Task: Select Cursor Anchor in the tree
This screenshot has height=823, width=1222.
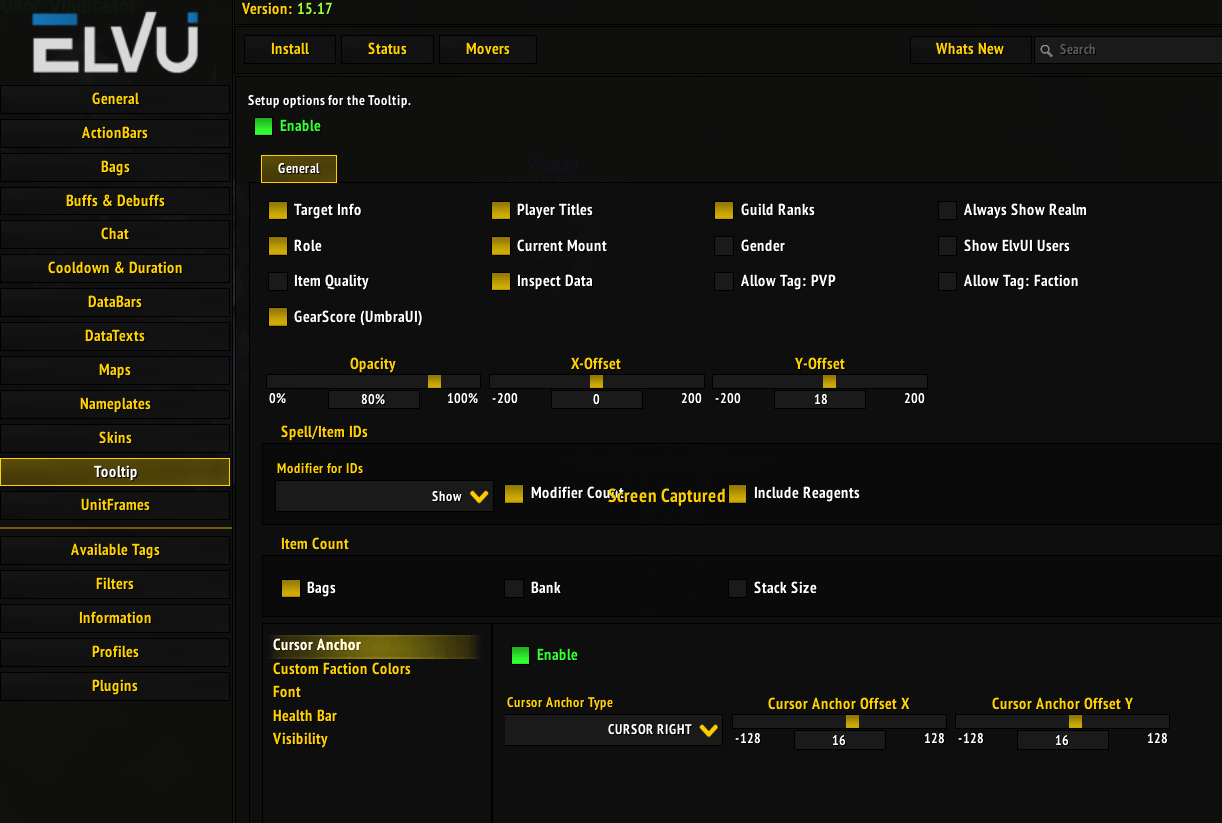Action: (x=376, y=646)
